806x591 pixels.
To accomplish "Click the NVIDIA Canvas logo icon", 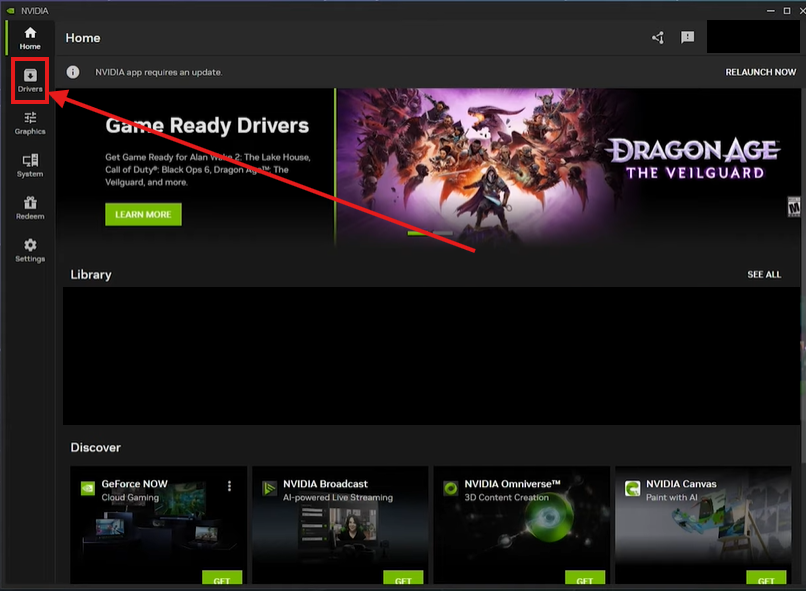I will (632, 488).
